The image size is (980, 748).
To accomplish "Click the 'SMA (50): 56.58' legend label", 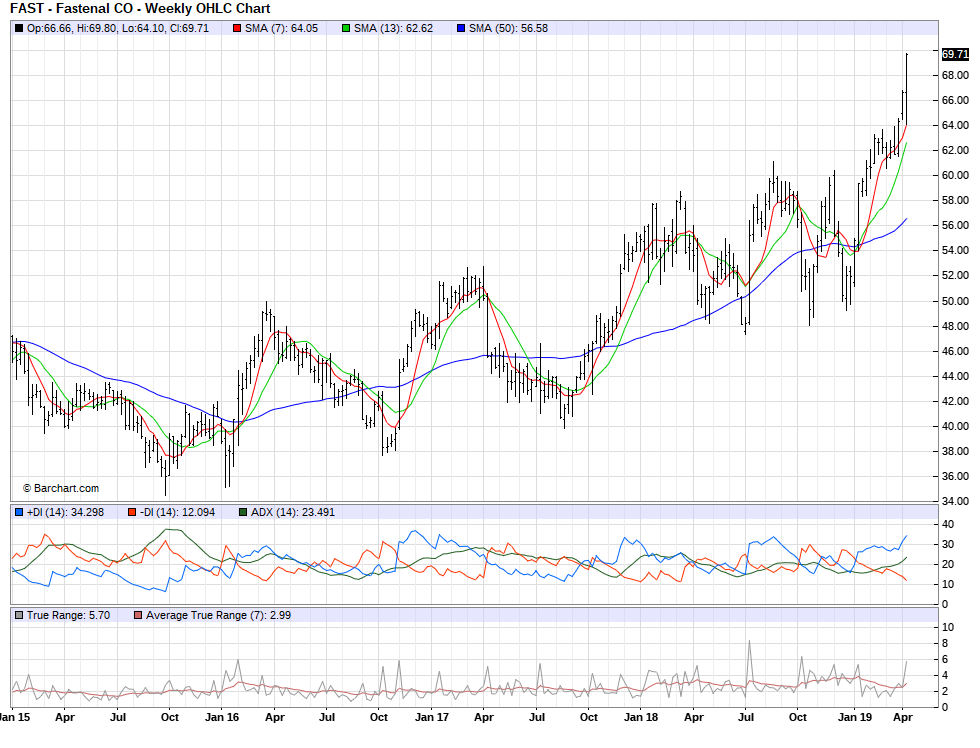I will click(508, 28).
